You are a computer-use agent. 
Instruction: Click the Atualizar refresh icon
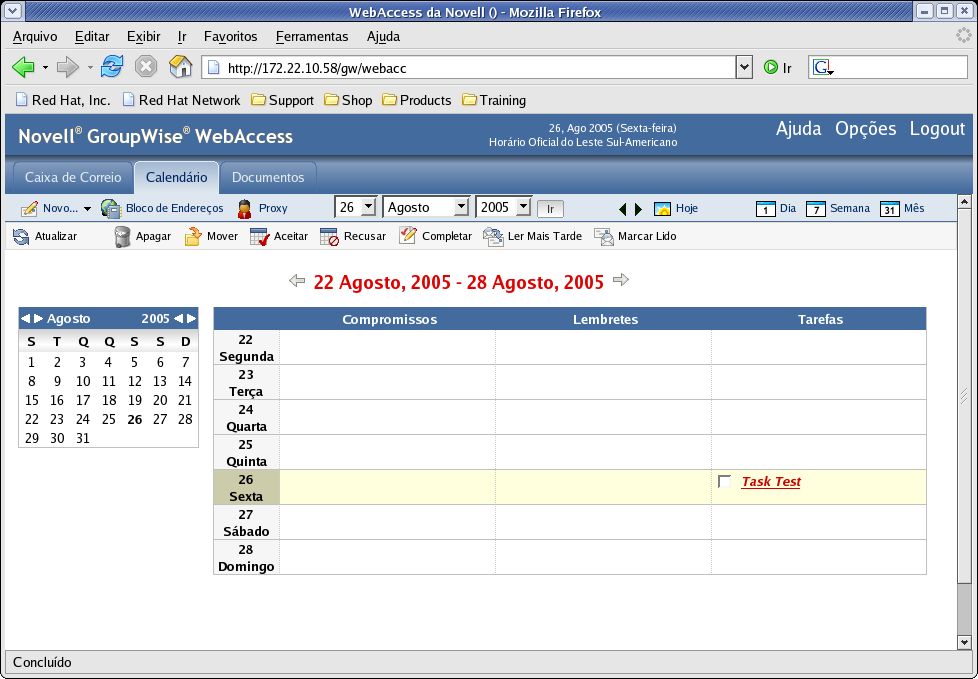tap(21, 237)
